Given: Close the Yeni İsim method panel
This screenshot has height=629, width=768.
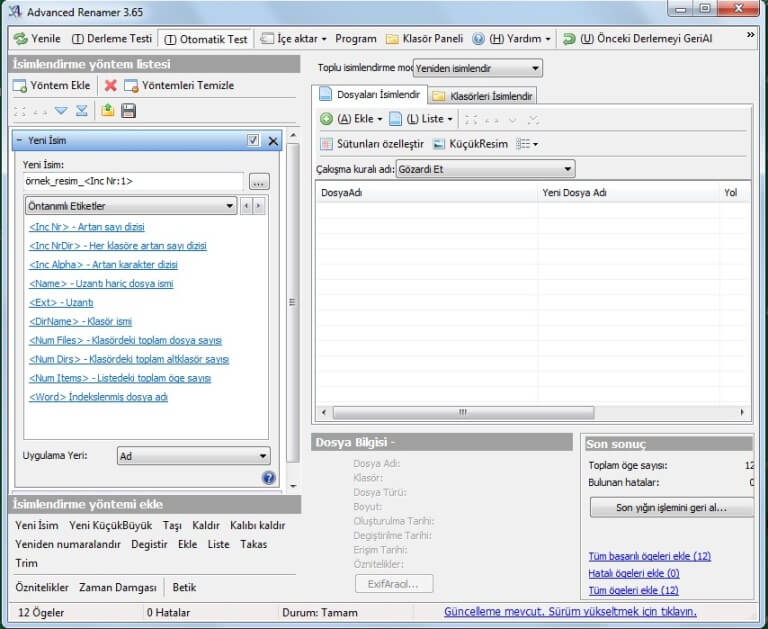Looking at the screenshot, I should pos(273,142).
